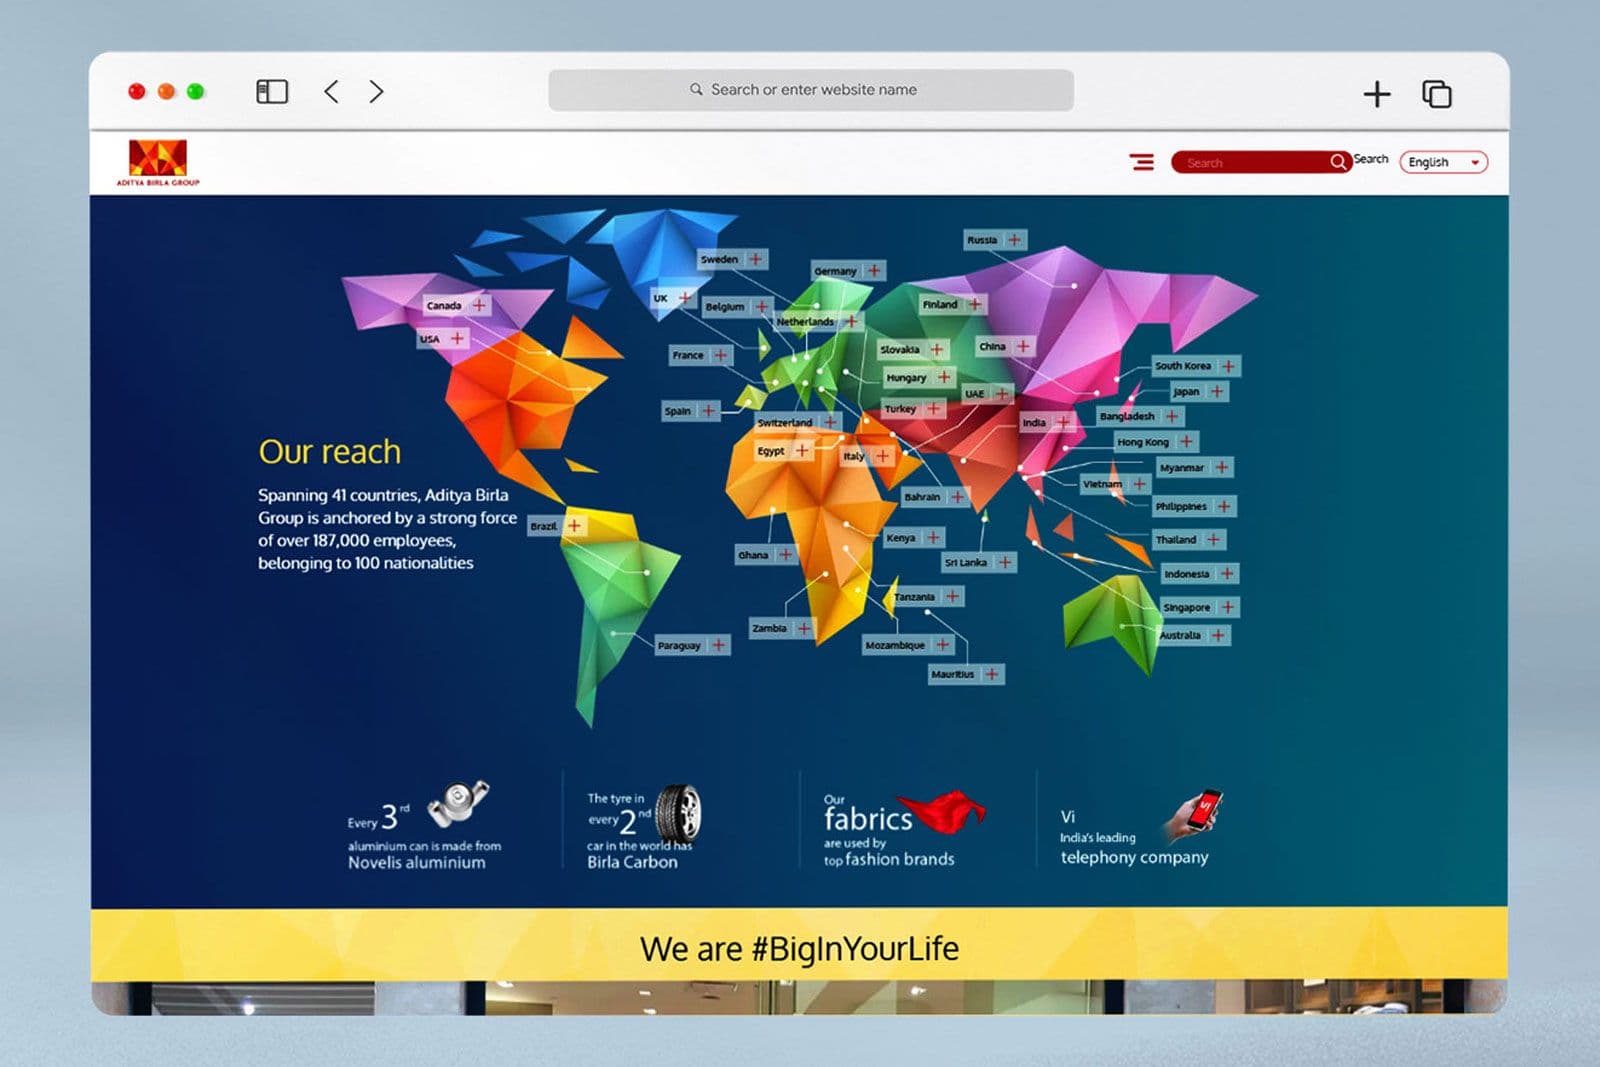
Task: Select the Singapore country label
Action: coord(1187,608)
